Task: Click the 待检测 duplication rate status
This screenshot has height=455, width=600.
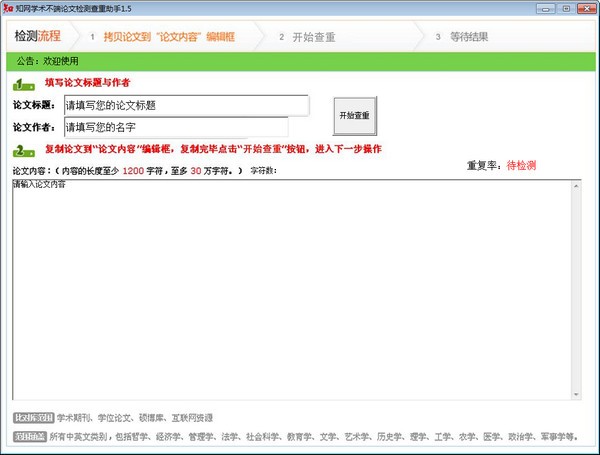Action: pyautogui.click(x=522, y=164)
